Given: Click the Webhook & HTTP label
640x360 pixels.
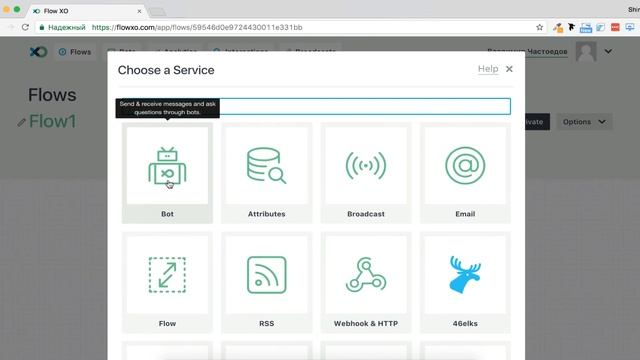Looking at the screenshot, I should (366, 323).
